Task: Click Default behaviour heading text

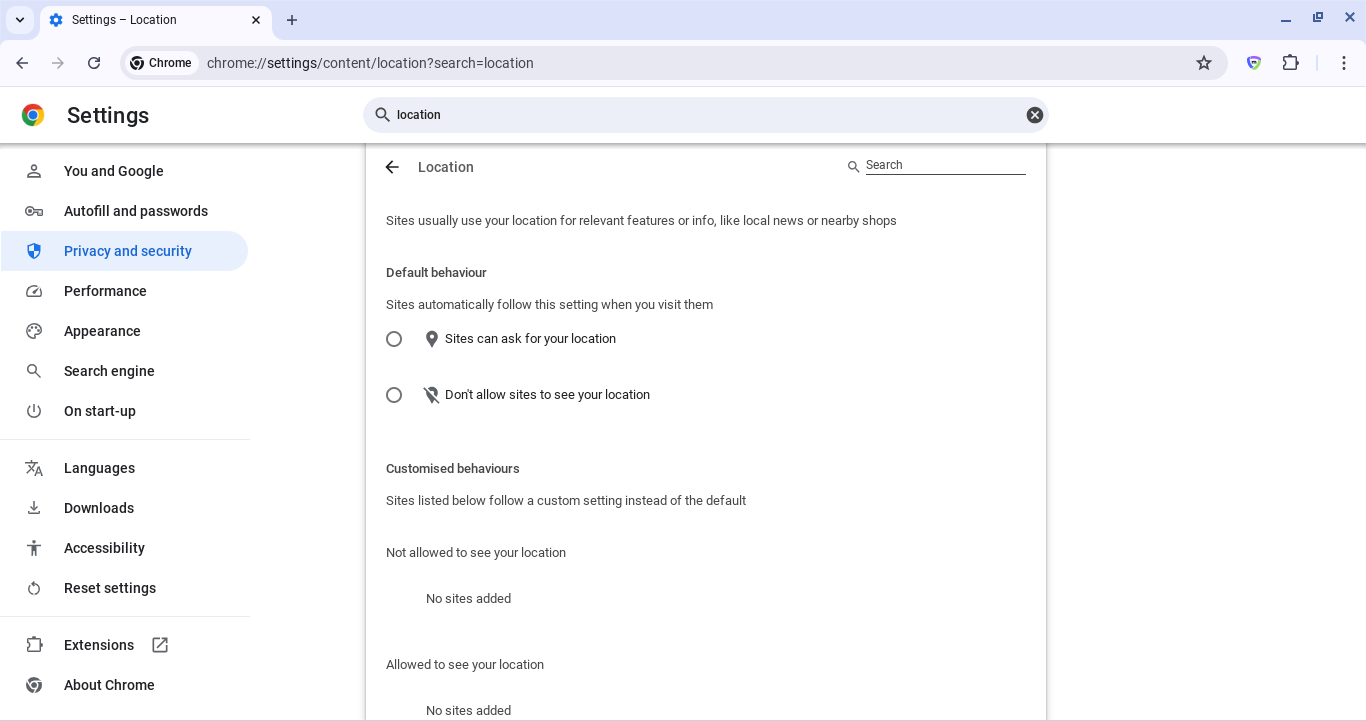Action: [436, 272]
